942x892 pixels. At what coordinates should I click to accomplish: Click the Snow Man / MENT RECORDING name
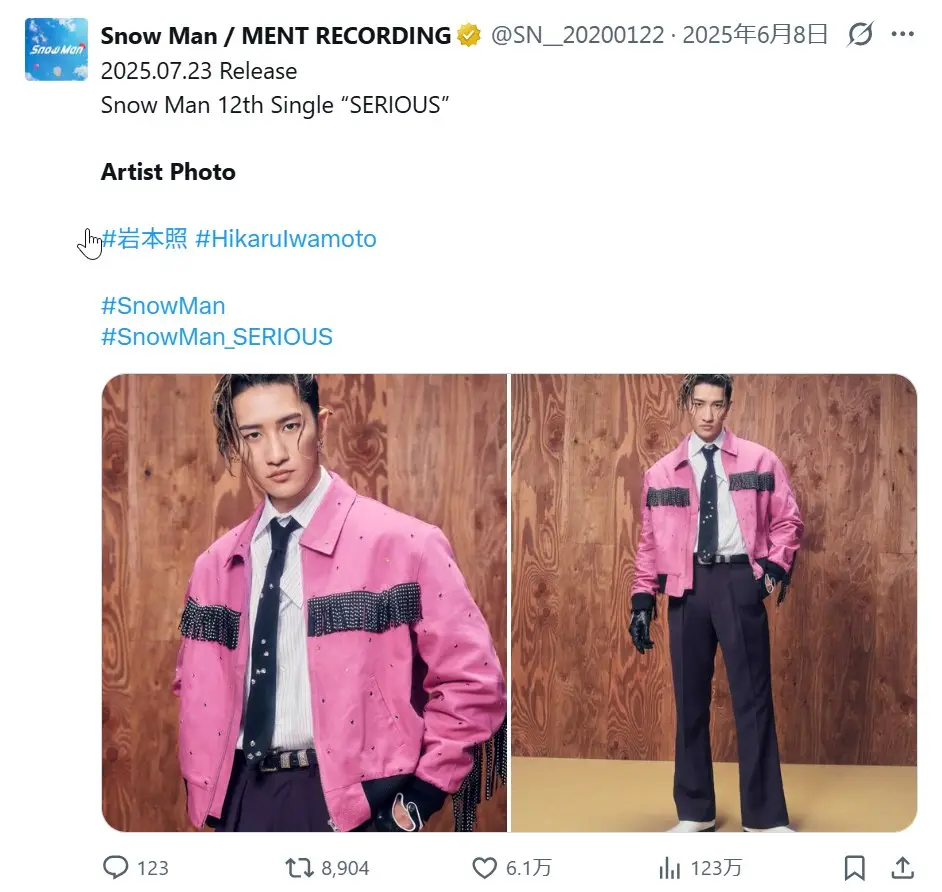pyautogui.click(x=276, y=36)
